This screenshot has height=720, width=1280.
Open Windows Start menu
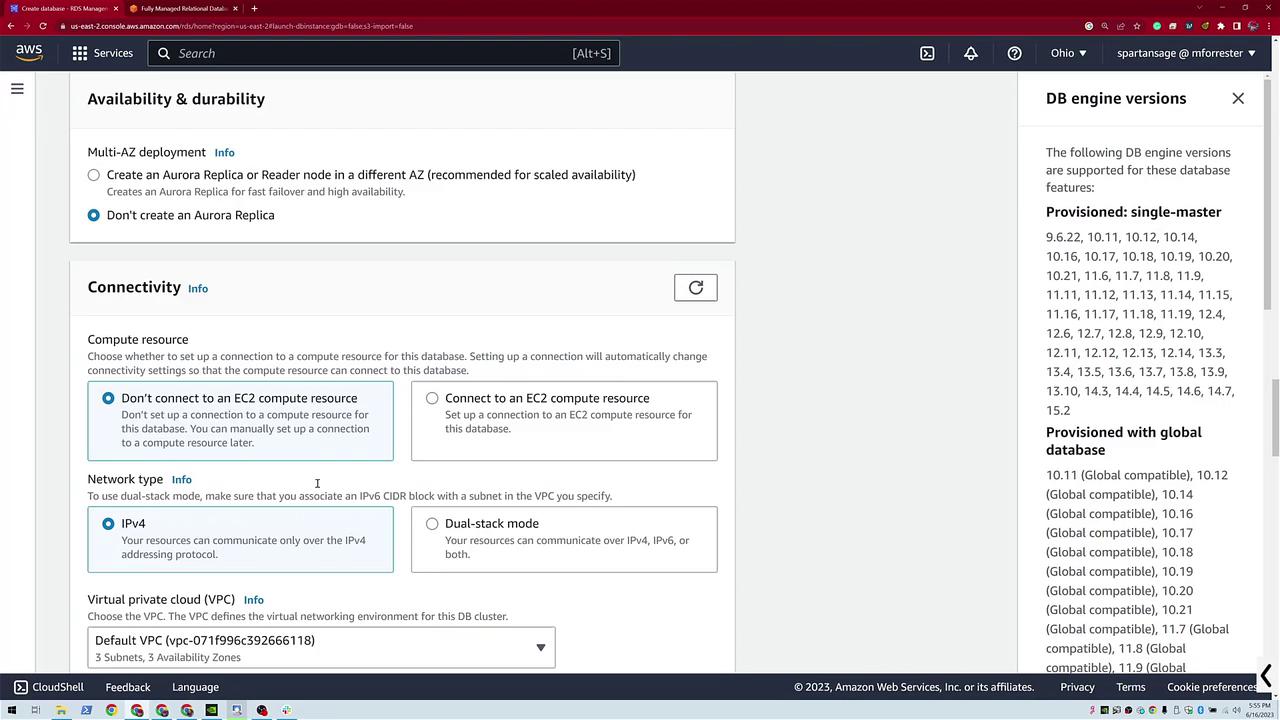pos(12,710)
